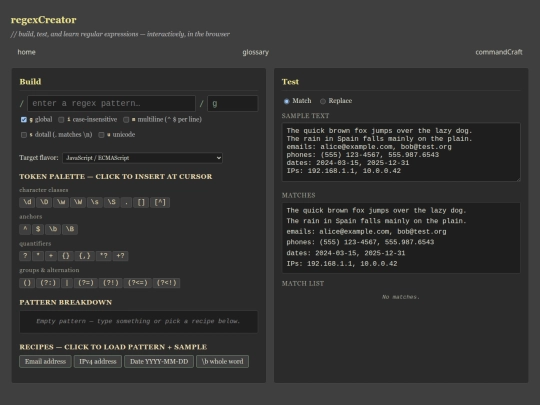
Task: Go to the home nav link
Action: [27, 52]
